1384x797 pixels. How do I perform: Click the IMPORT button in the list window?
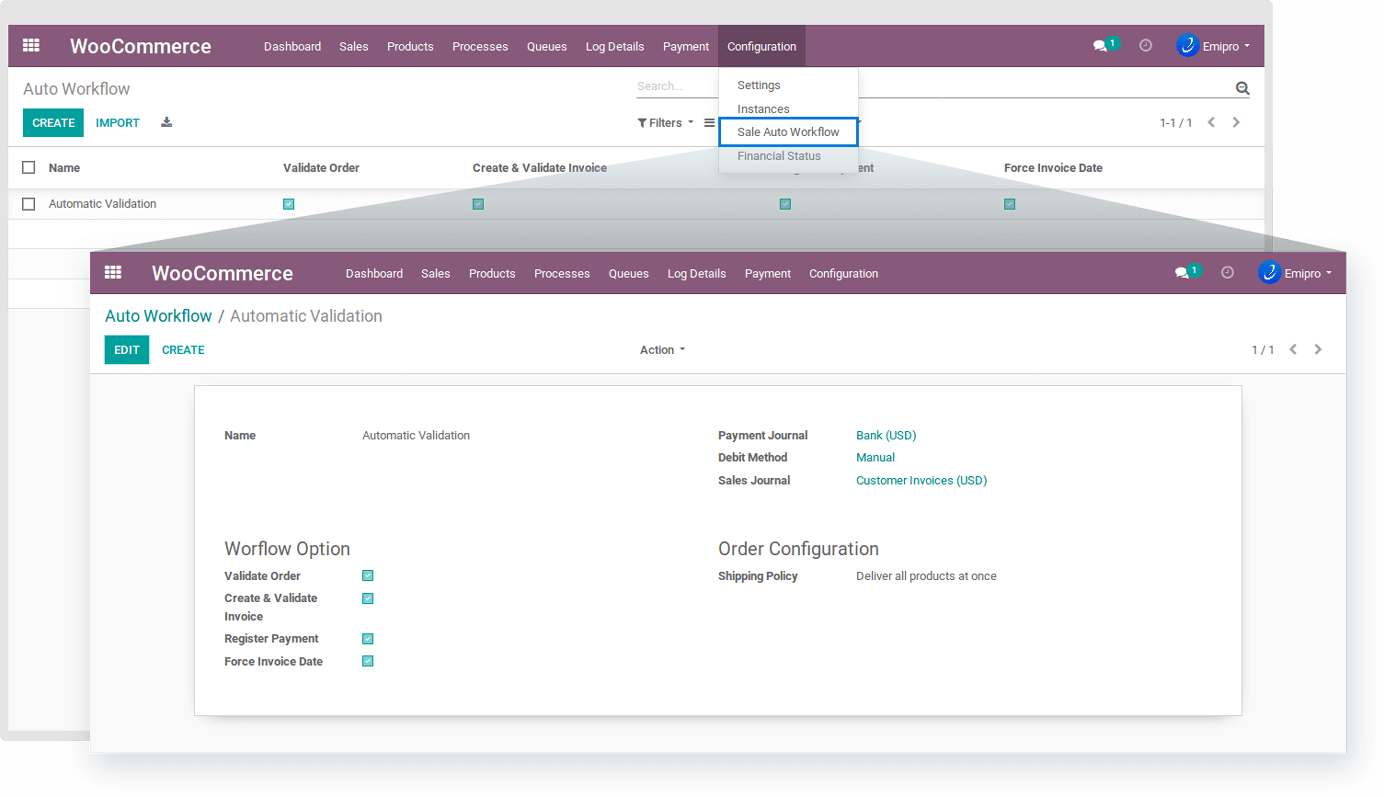pos(118,123)
